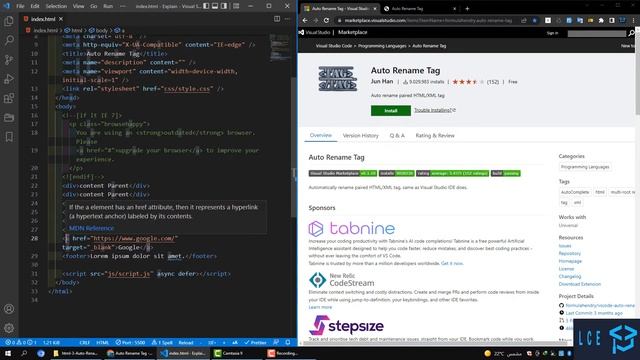The height and width of the screenshot is (360, 640).
Task: Install the Auto Rename Tag extension
Action: pyautogui.click(x=391, y=111)
